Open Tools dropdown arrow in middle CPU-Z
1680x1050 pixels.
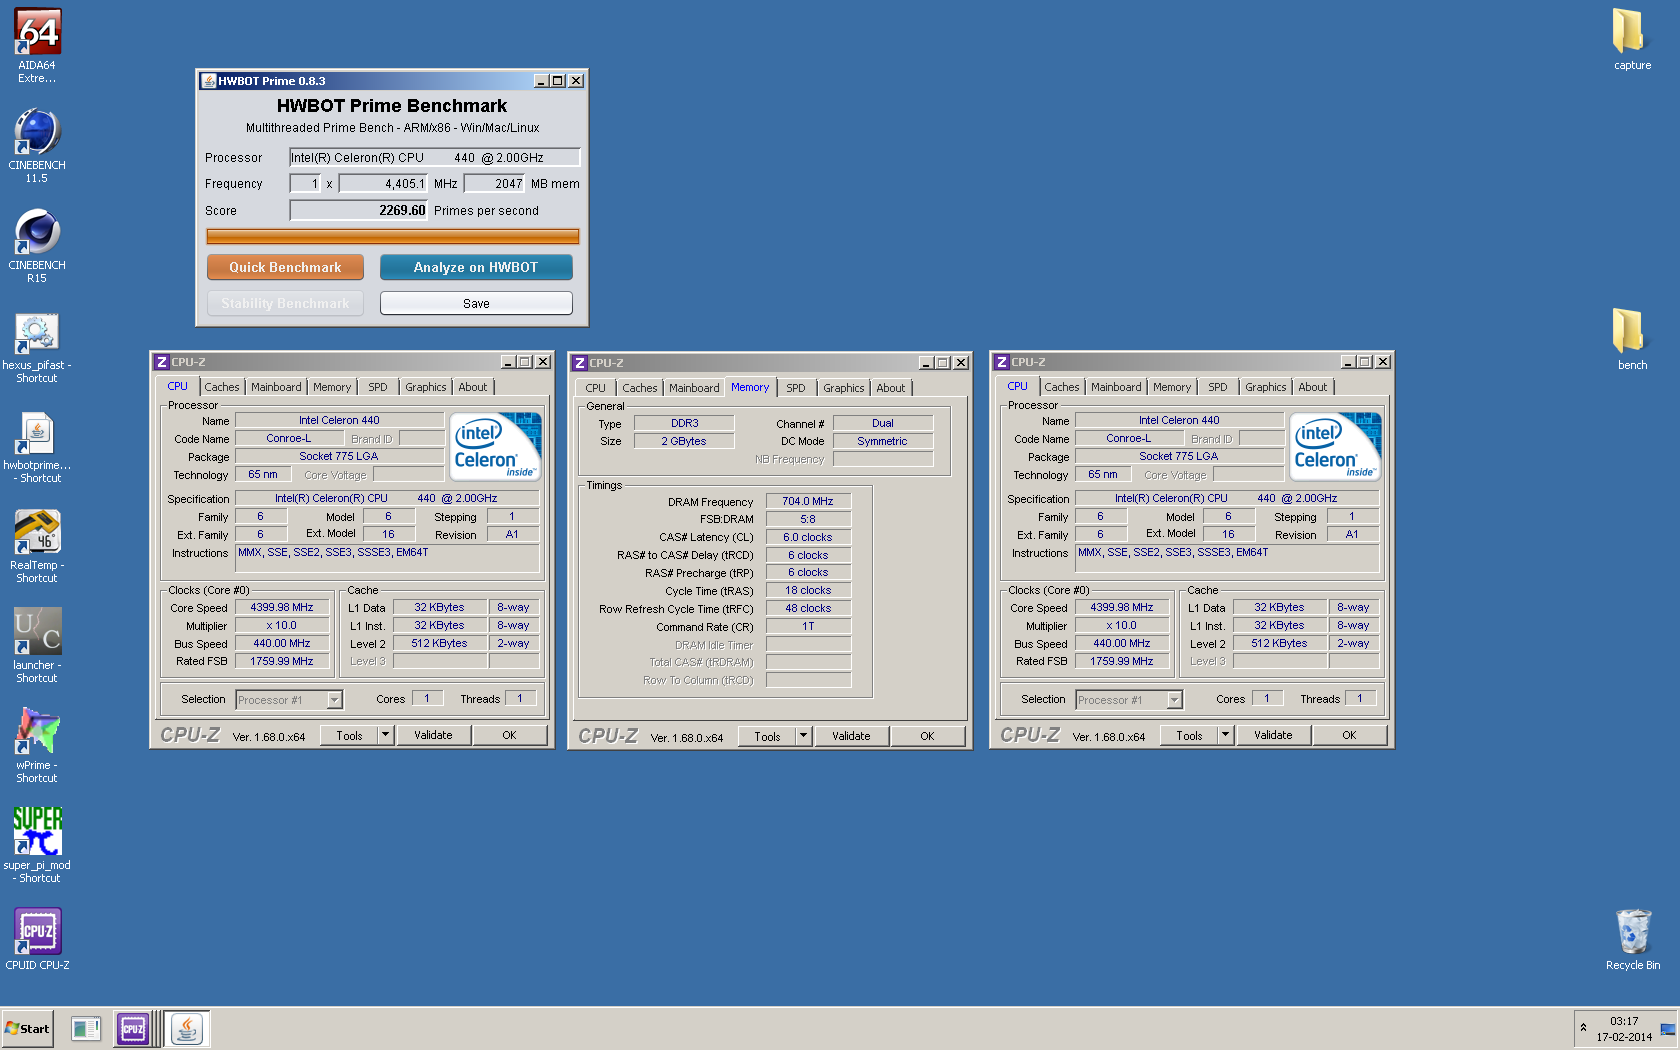pos(803,736)
